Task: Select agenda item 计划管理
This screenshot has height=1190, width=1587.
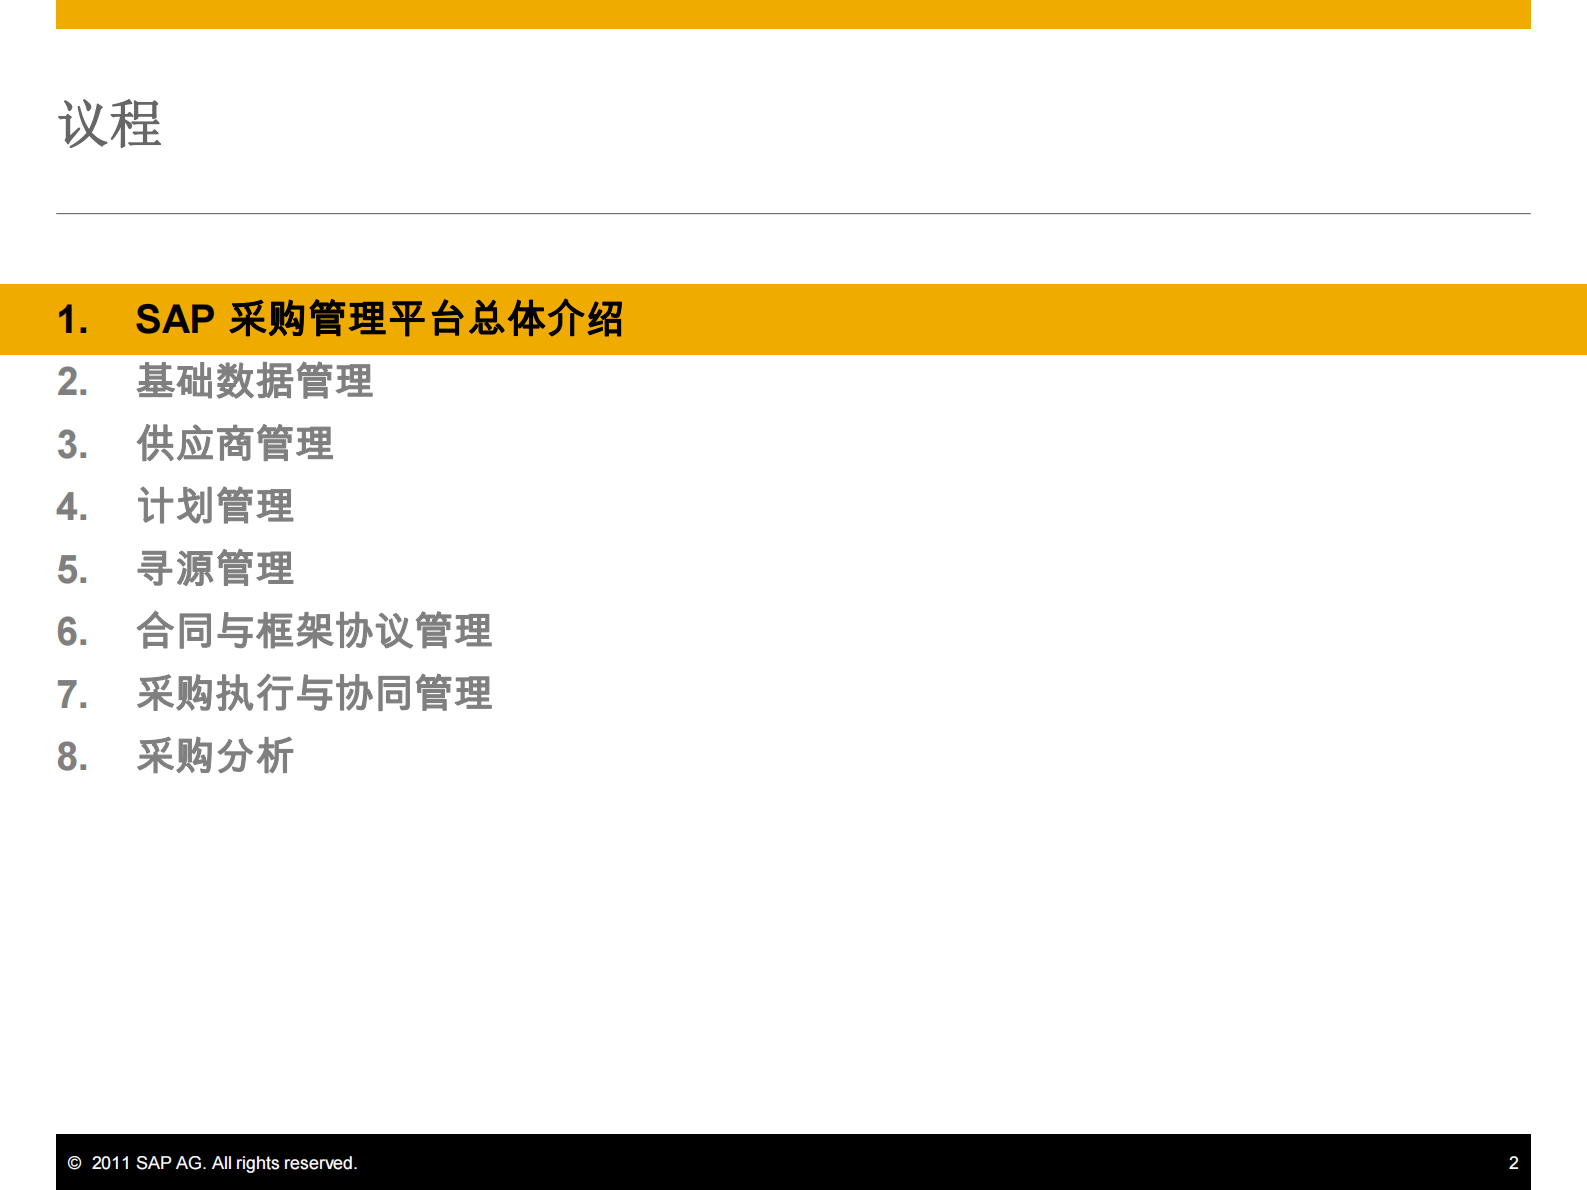Action: [x=215, y=506]
